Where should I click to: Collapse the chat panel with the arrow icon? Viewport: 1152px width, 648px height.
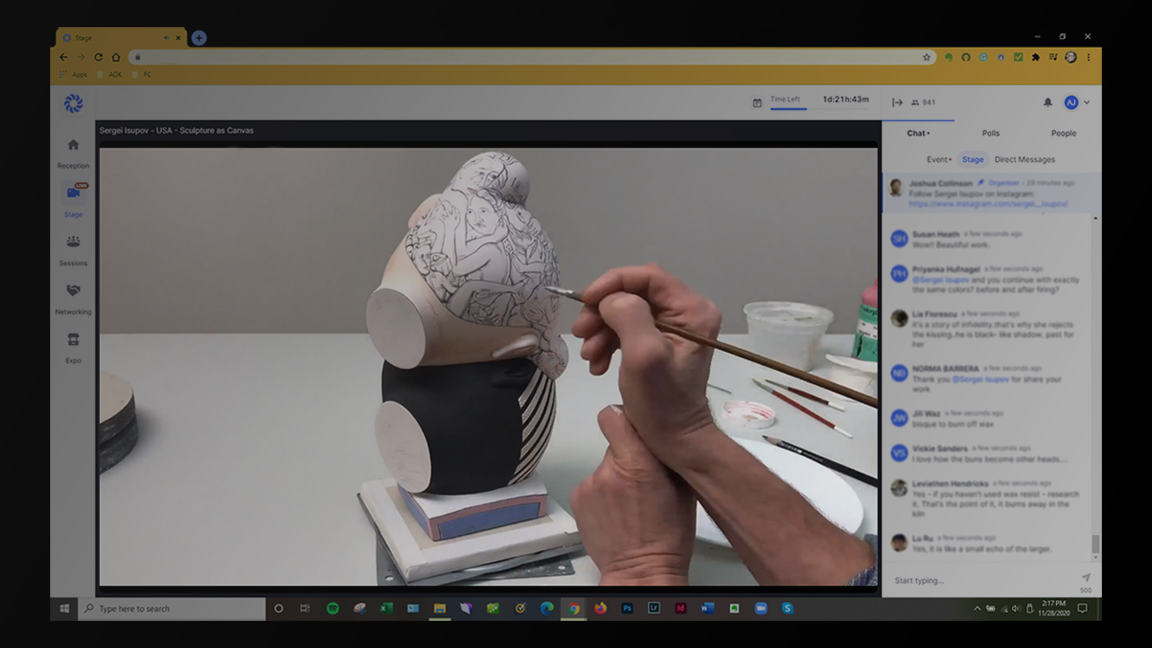point(897,103)
